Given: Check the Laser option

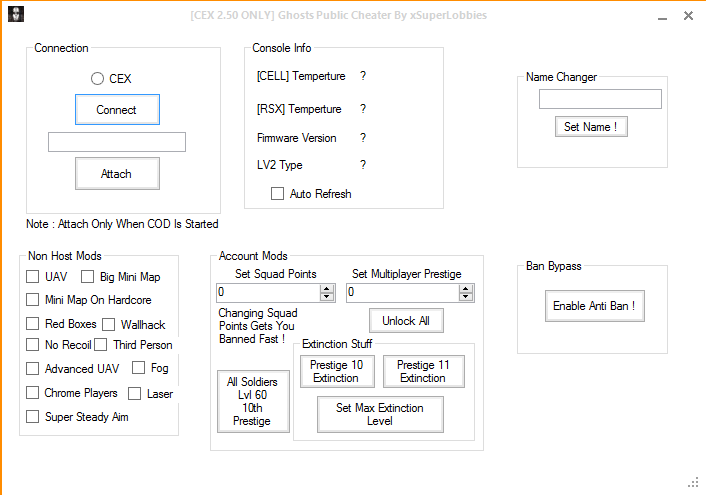Looking at the screenshot, I should (135, 394).
